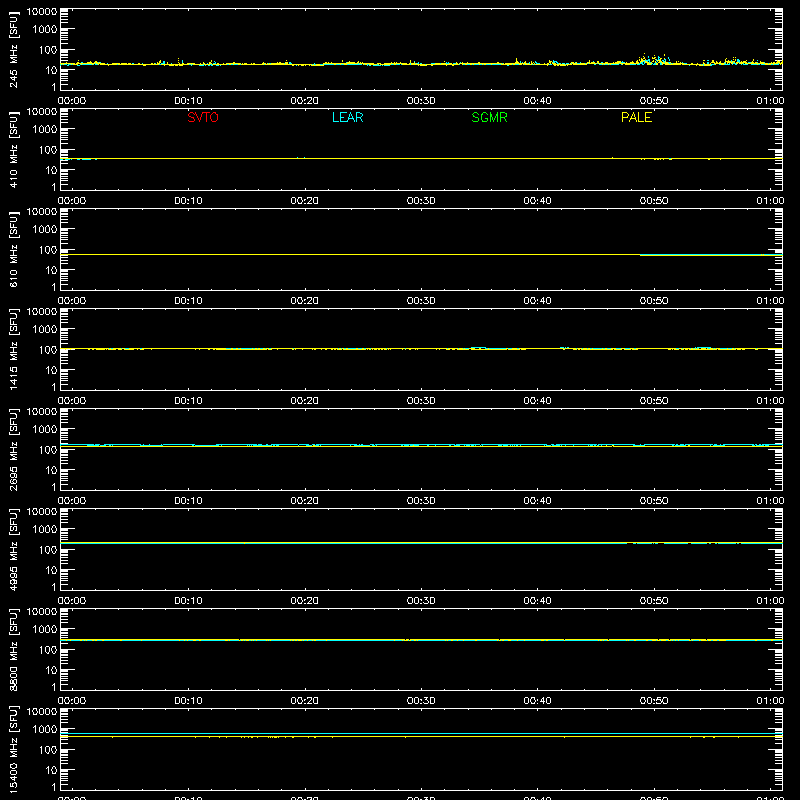Image resolution: width=800 pixels, height=800 pixels.
Task: Click the 01:00 time label under 610 MHz plot
Action: coord(770,301)
